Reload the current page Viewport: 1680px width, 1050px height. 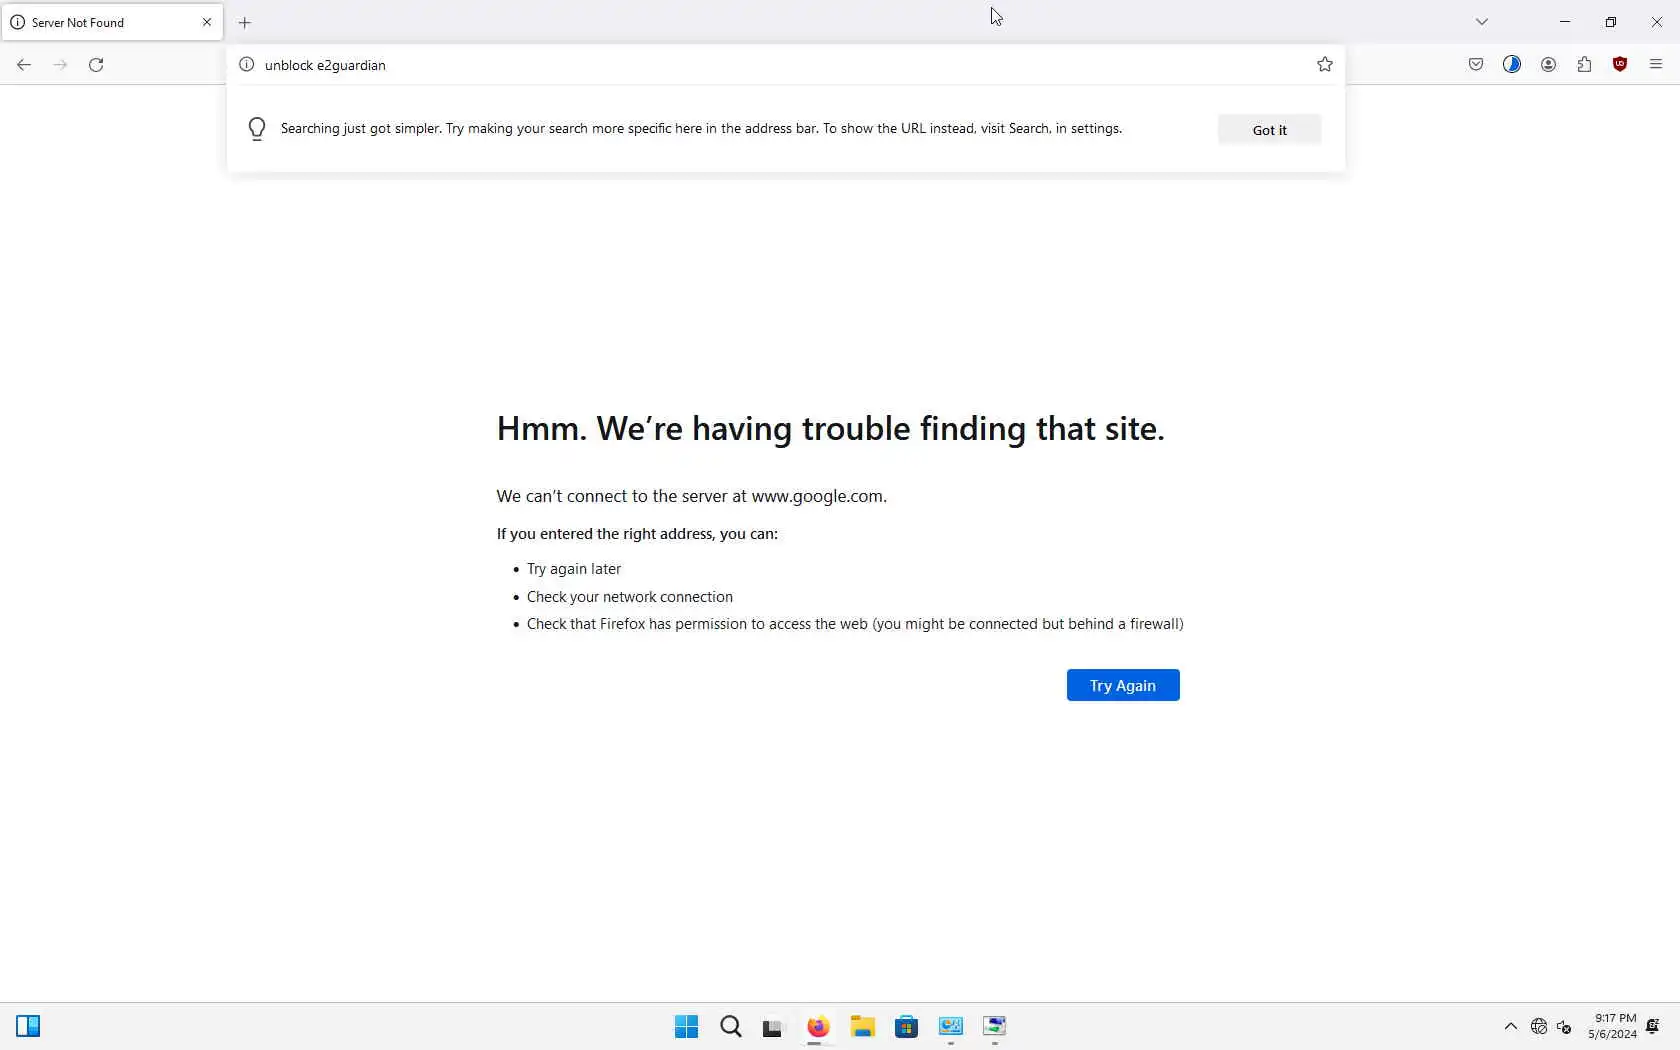click(96, 65)
